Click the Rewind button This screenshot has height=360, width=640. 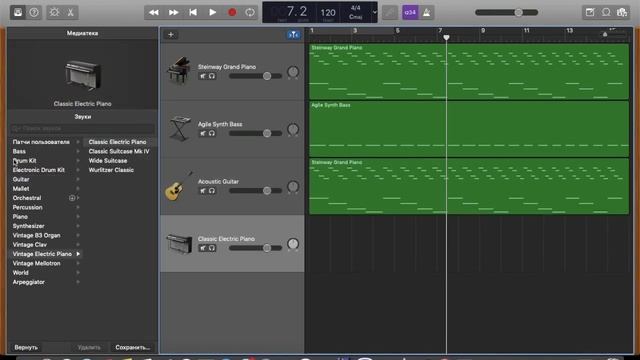154,12
